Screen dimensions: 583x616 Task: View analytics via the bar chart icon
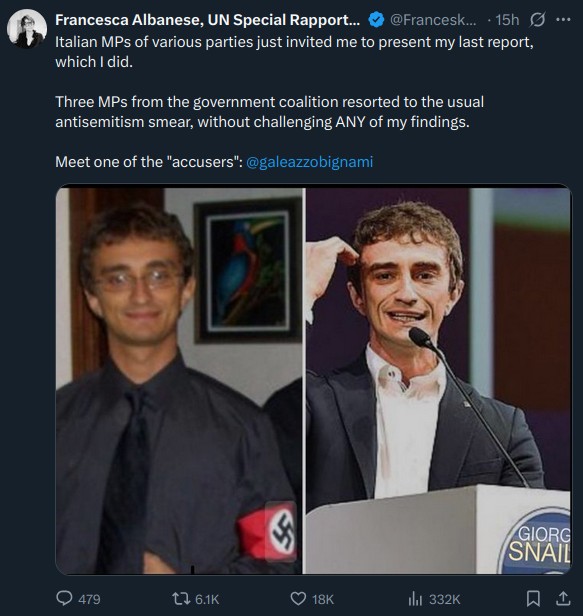[415, 599]
